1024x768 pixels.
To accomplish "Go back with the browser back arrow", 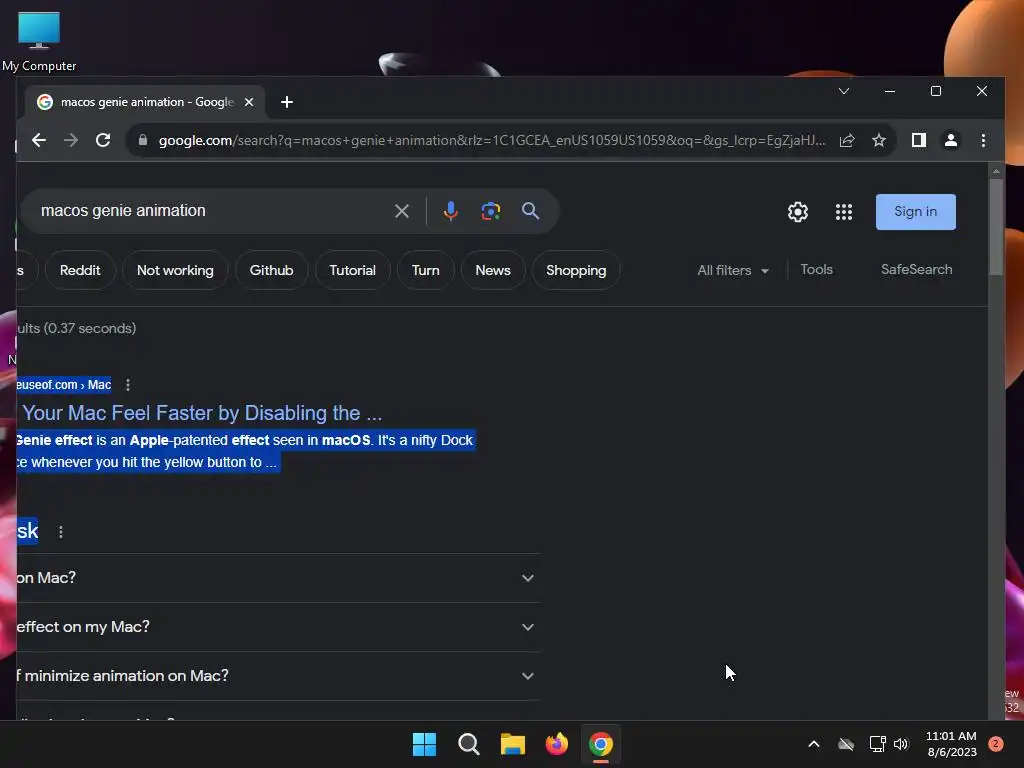I will click(39, 140).
